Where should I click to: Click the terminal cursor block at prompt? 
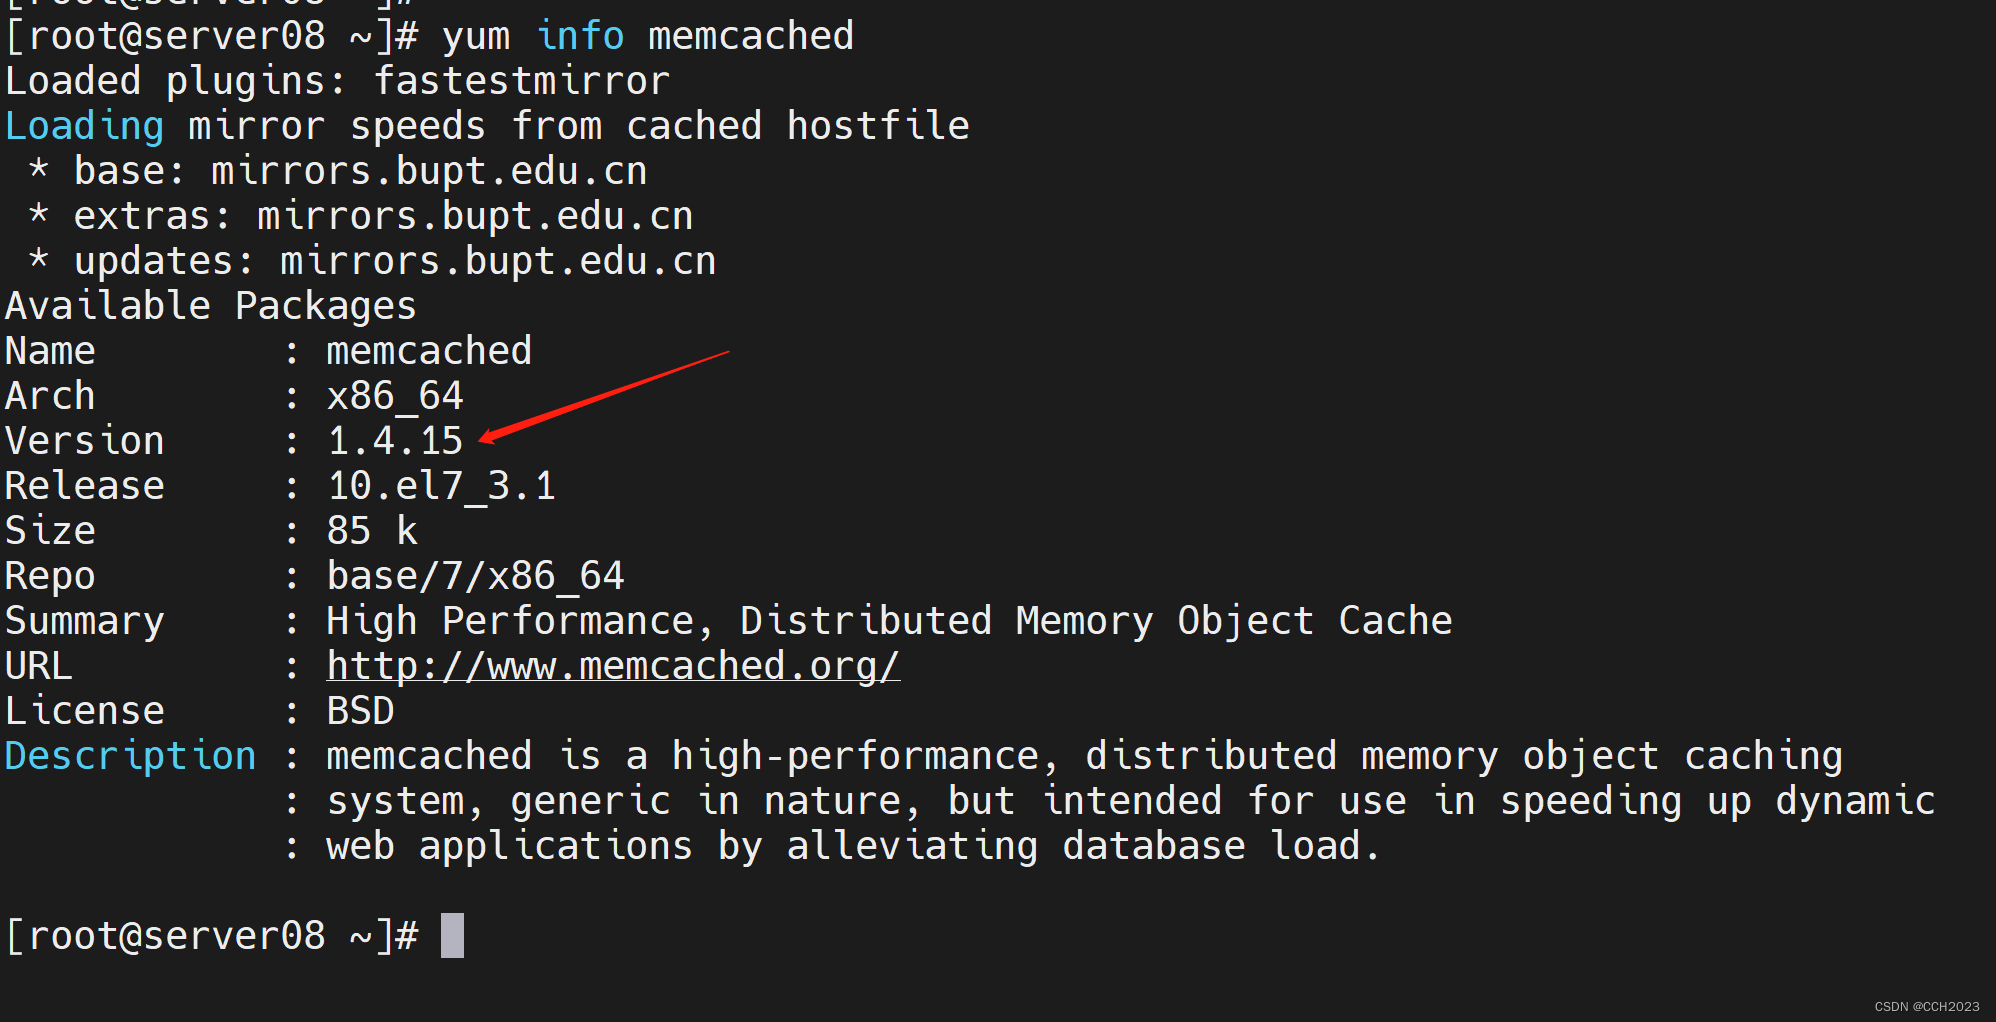(x=452, y=935)
